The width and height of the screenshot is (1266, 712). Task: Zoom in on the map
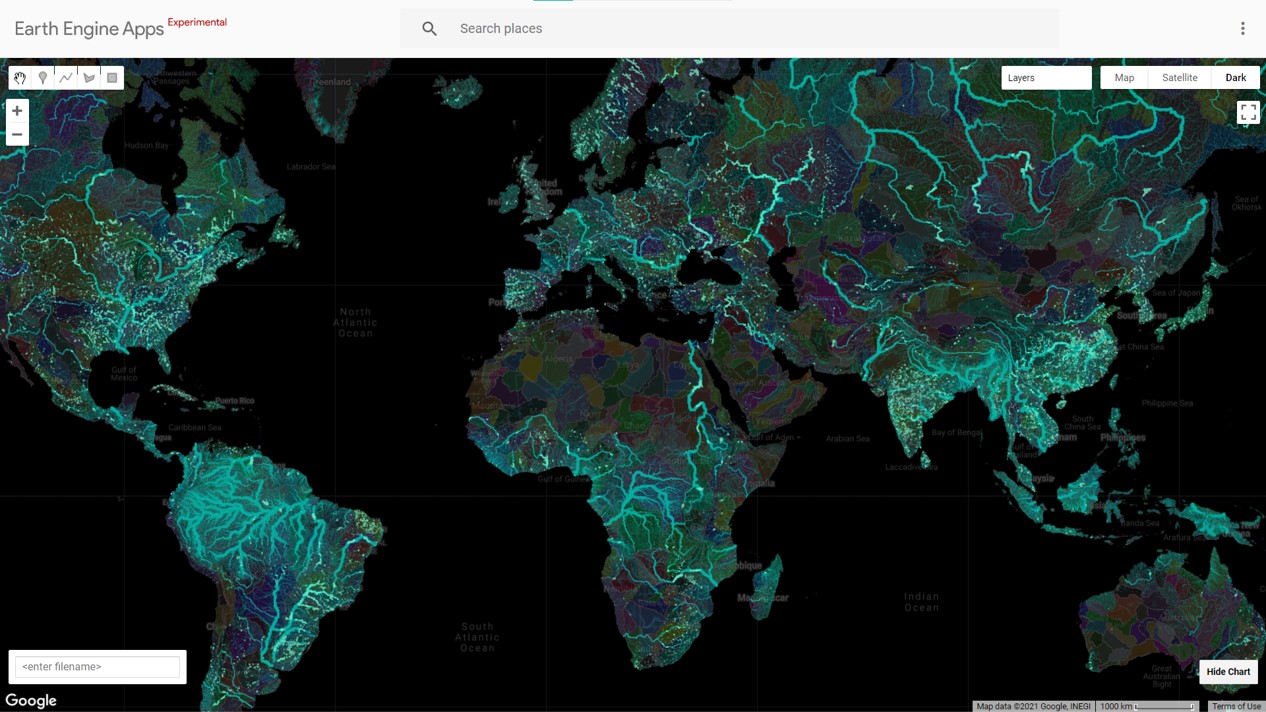pyautogui.click(x=16, y=111)
